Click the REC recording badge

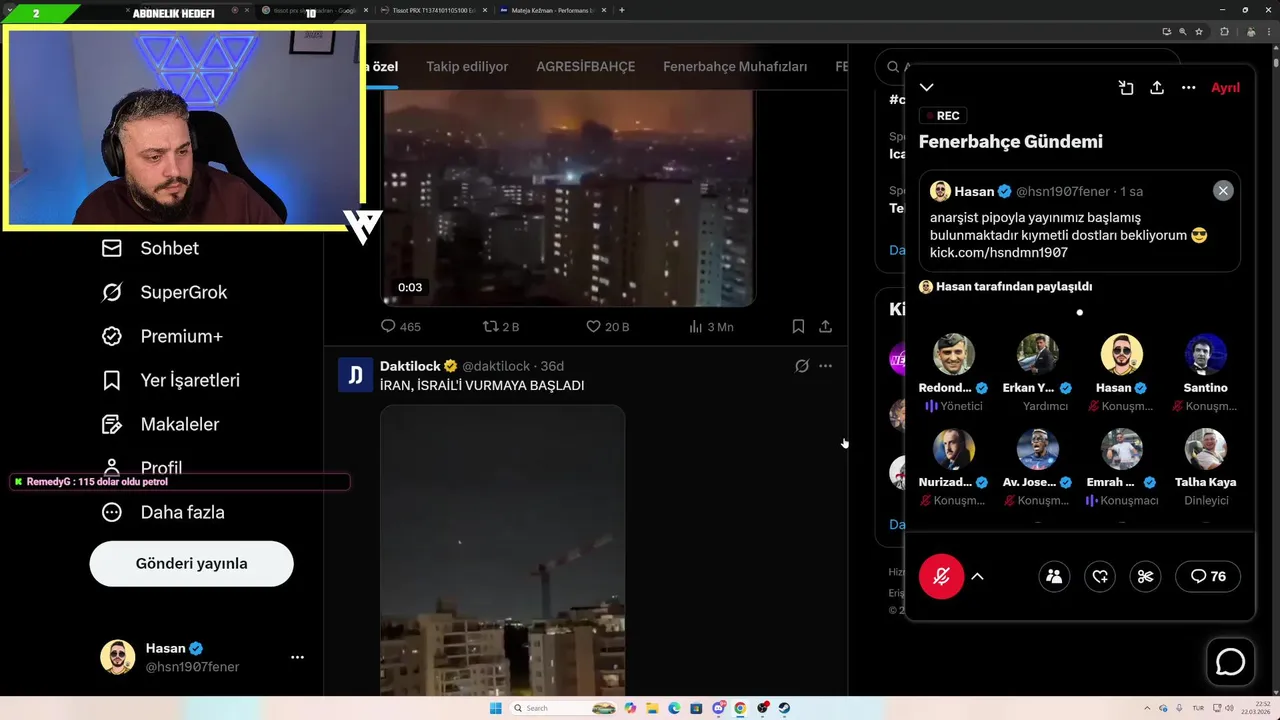(943, 116)
